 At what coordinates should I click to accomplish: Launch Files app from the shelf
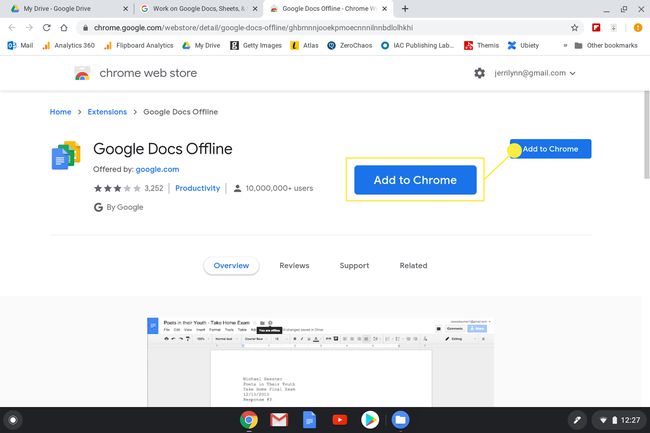[x=400, y=420]
